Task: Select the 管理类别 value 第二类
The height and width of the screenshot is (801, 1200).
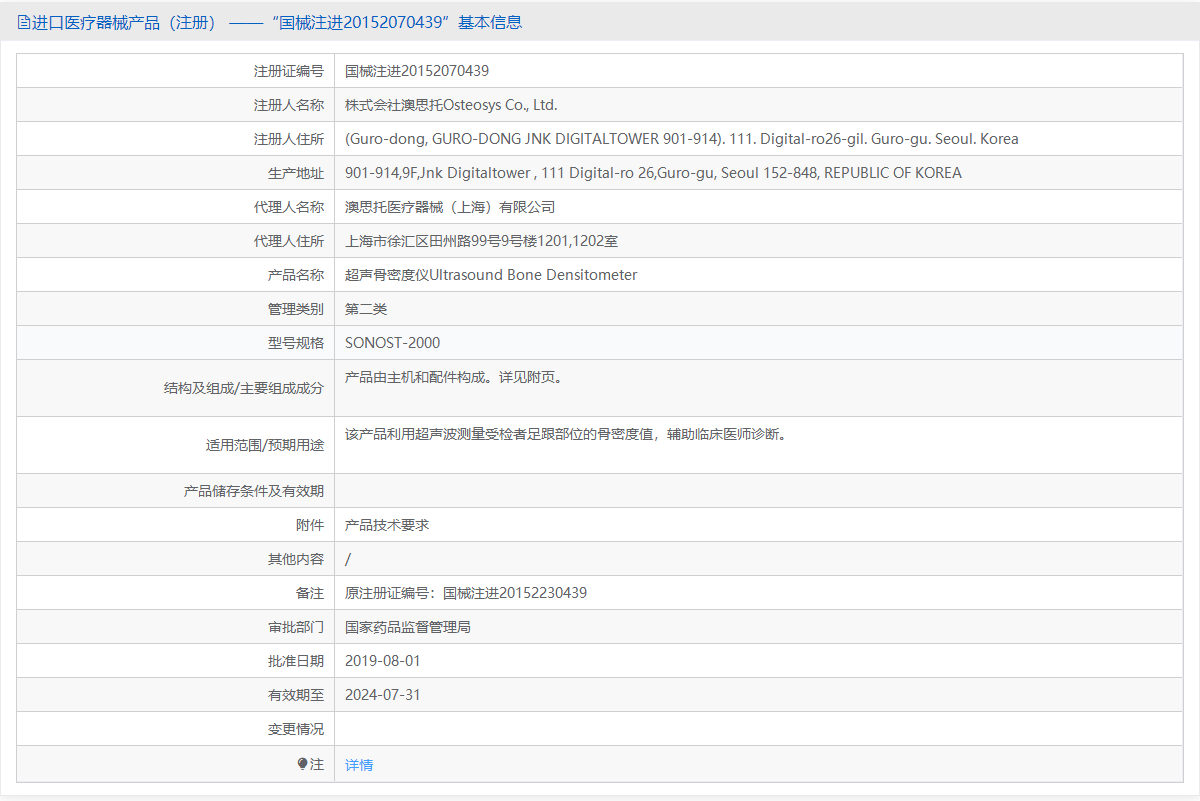Action: [365, 308]
